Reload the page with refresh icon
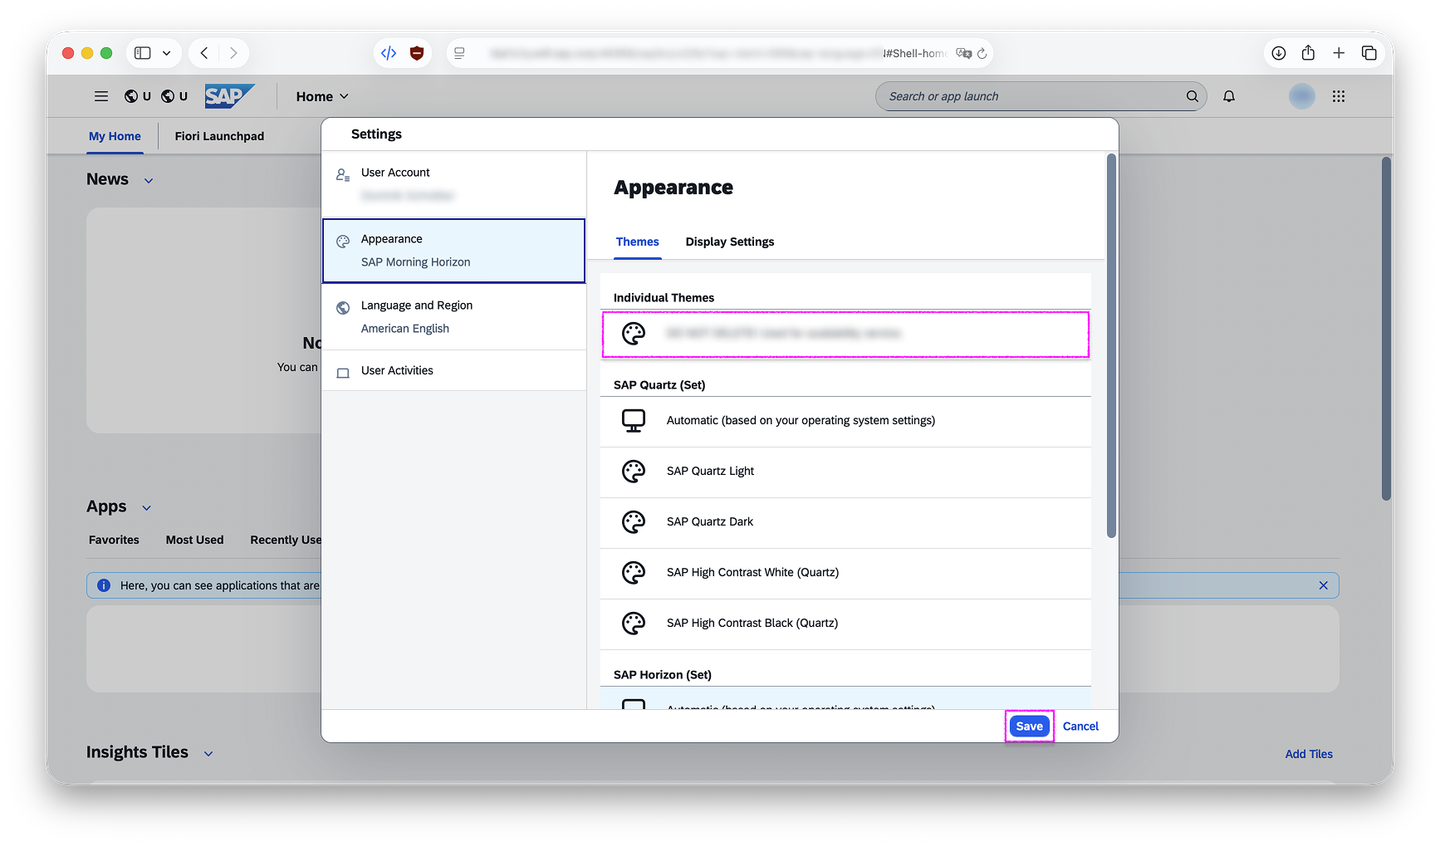This screenshot has width=1440, height=846. point(982,53)
